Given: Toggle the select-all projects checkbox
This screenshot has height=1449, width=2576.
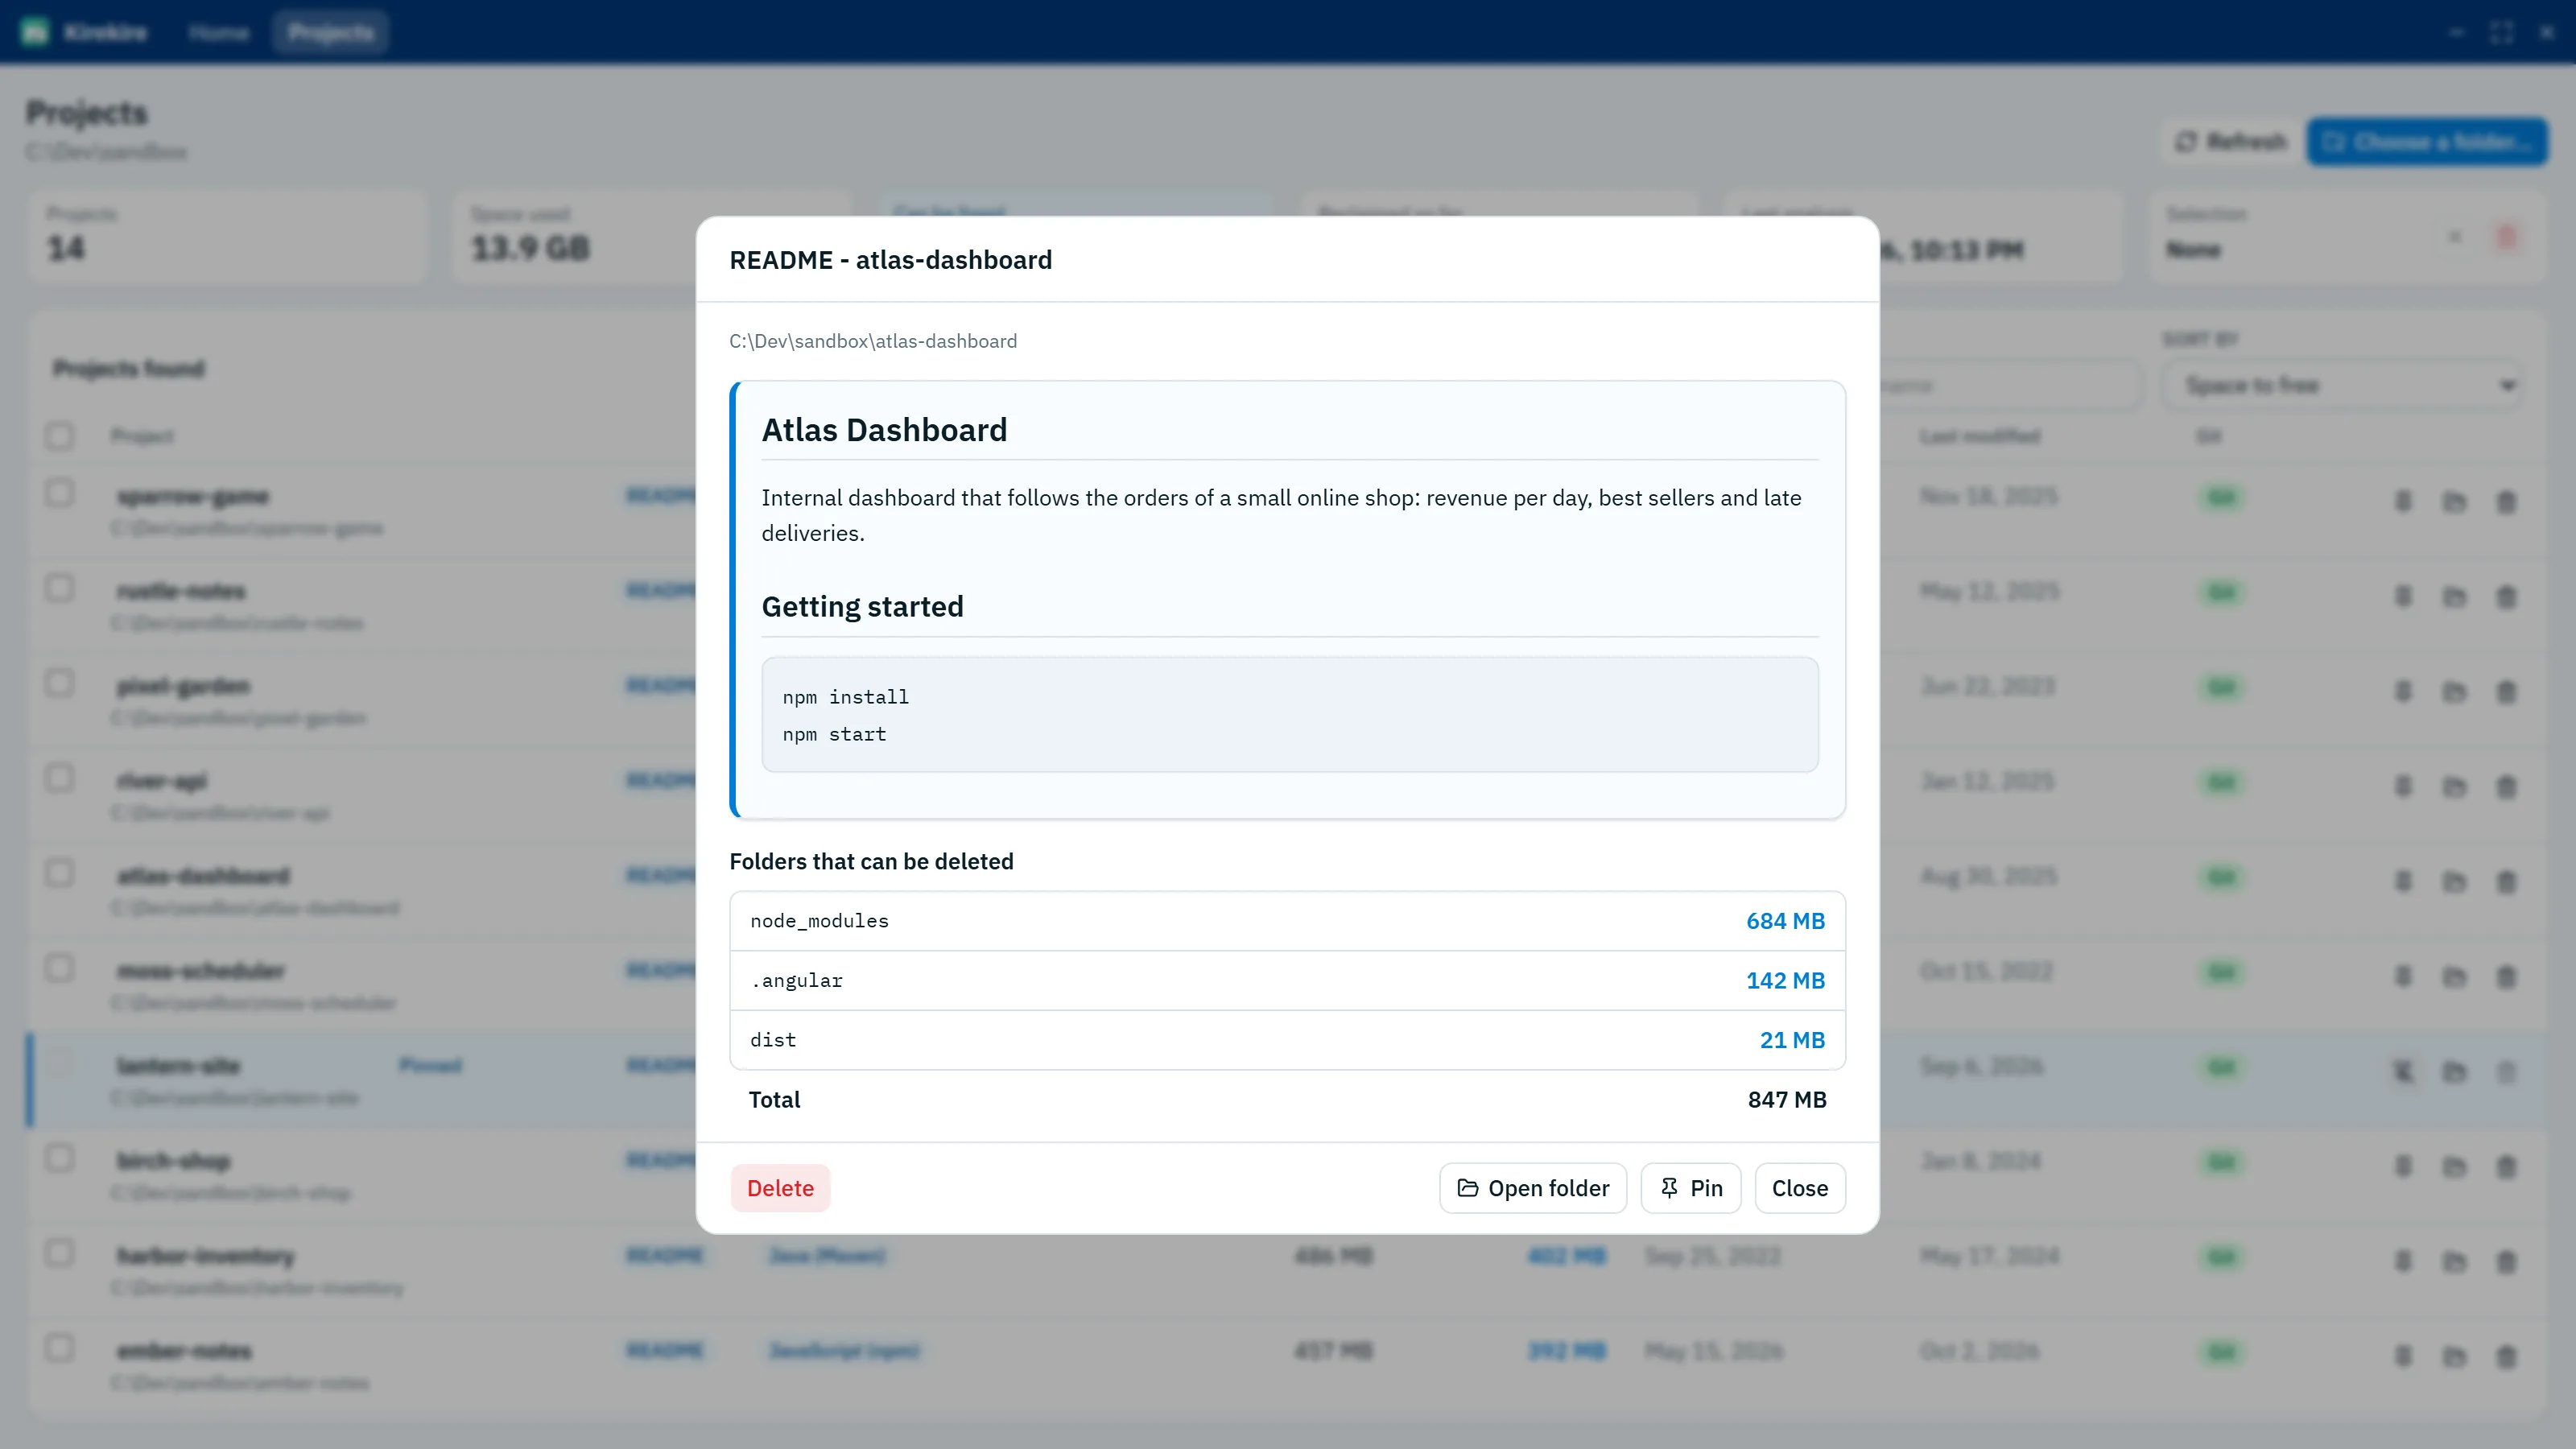Looking at the screenshot, I should point(60,436).
